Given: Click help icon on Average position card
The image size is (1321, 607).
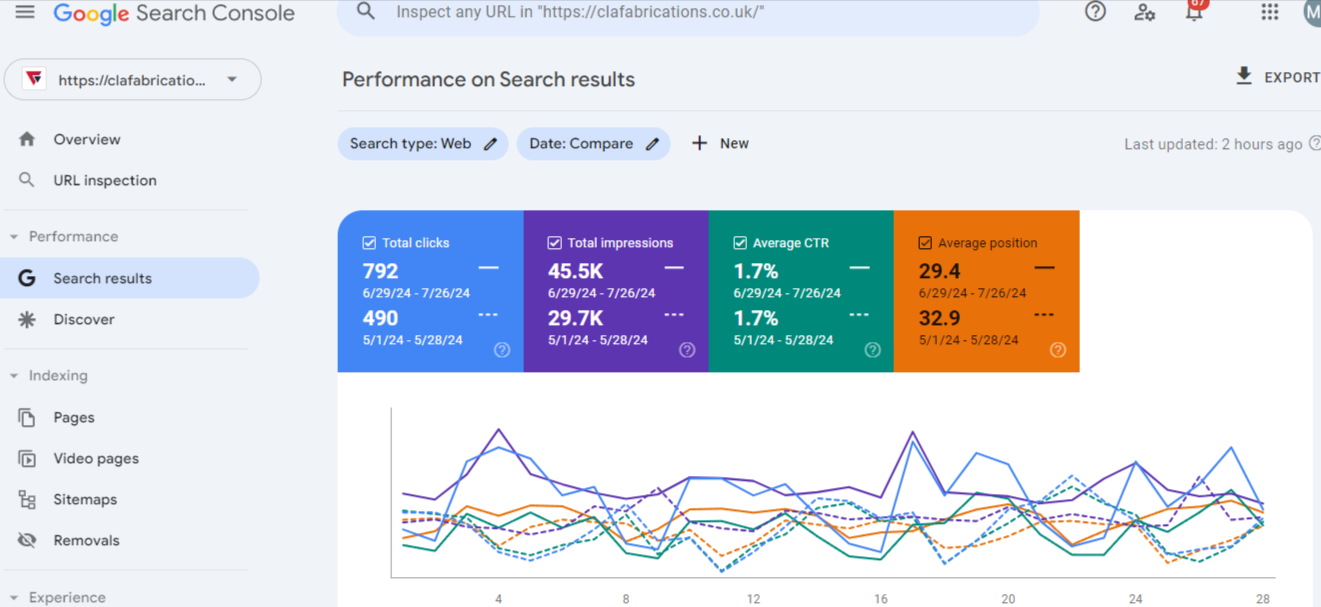Looking at the screenshot, I should 1058,350.
